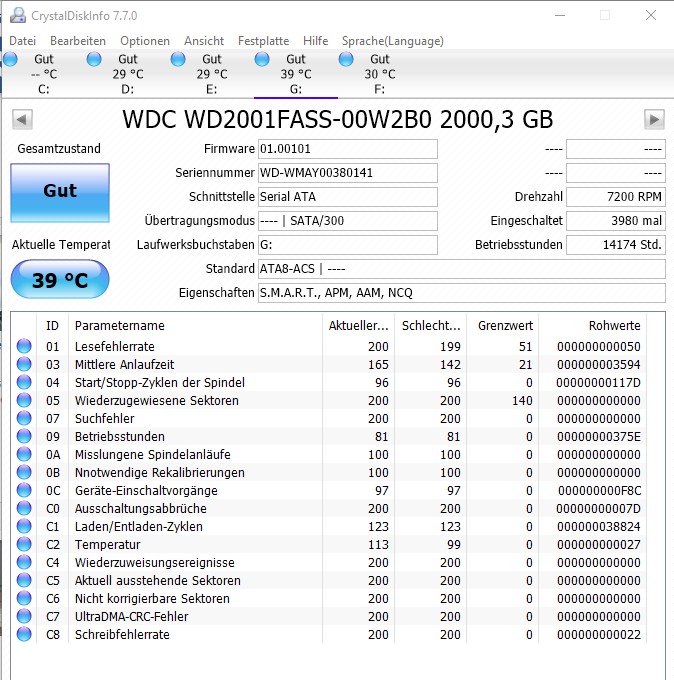Click the Schlecht... column header
The height and width of the screenshot is (680, 674).
coord(431,325)
